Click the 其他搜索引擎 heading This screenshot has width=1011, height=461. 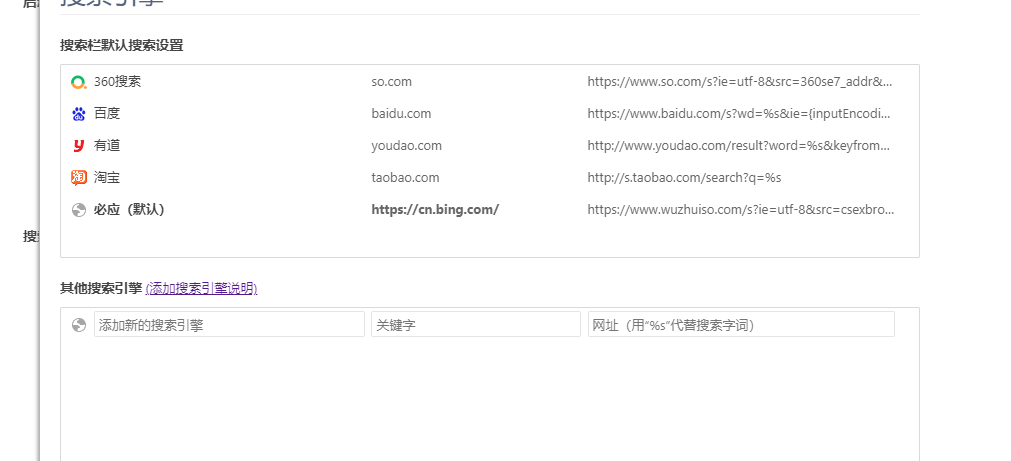pyautogui.click(x=101, y=288)
